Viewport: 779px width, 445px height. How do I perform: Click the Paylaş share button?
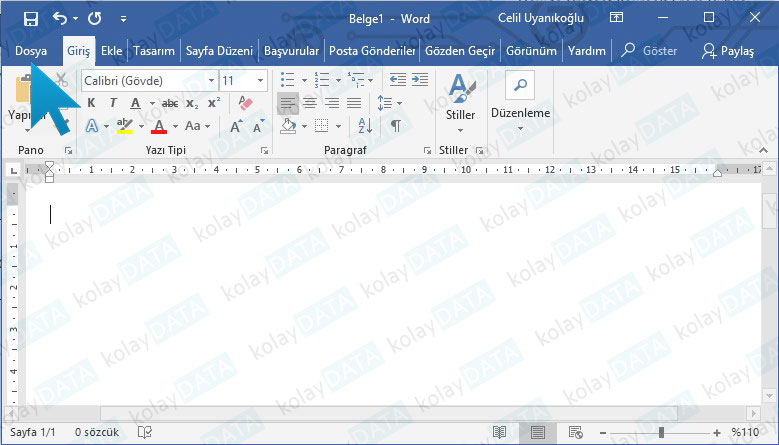pyautogui.click(x=728, y=51)
